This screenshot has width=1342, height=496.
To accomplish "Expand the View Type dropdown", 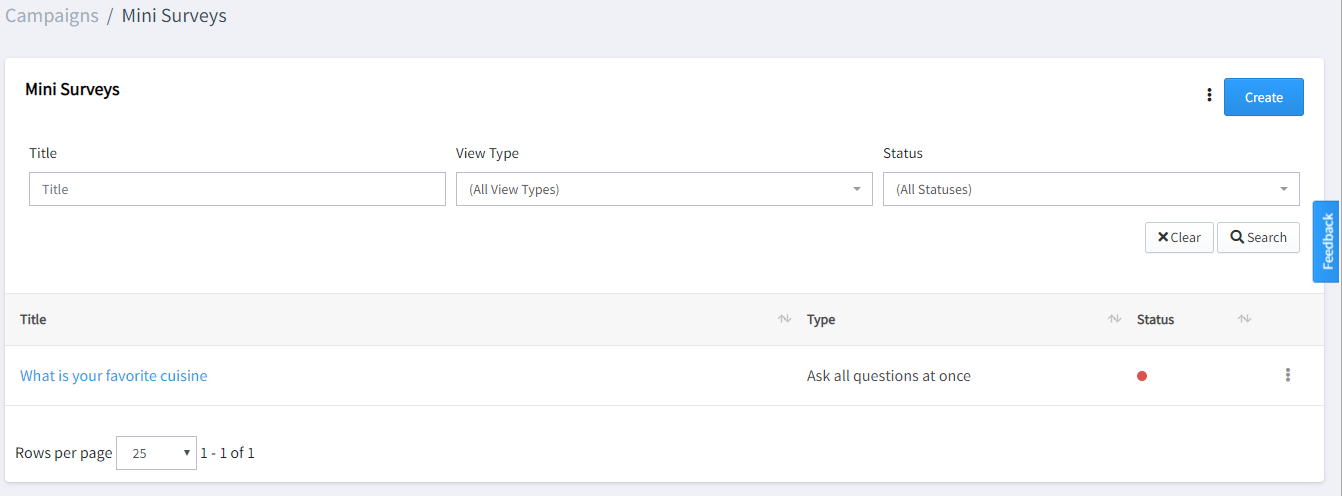I will click(x=664, y=189).
